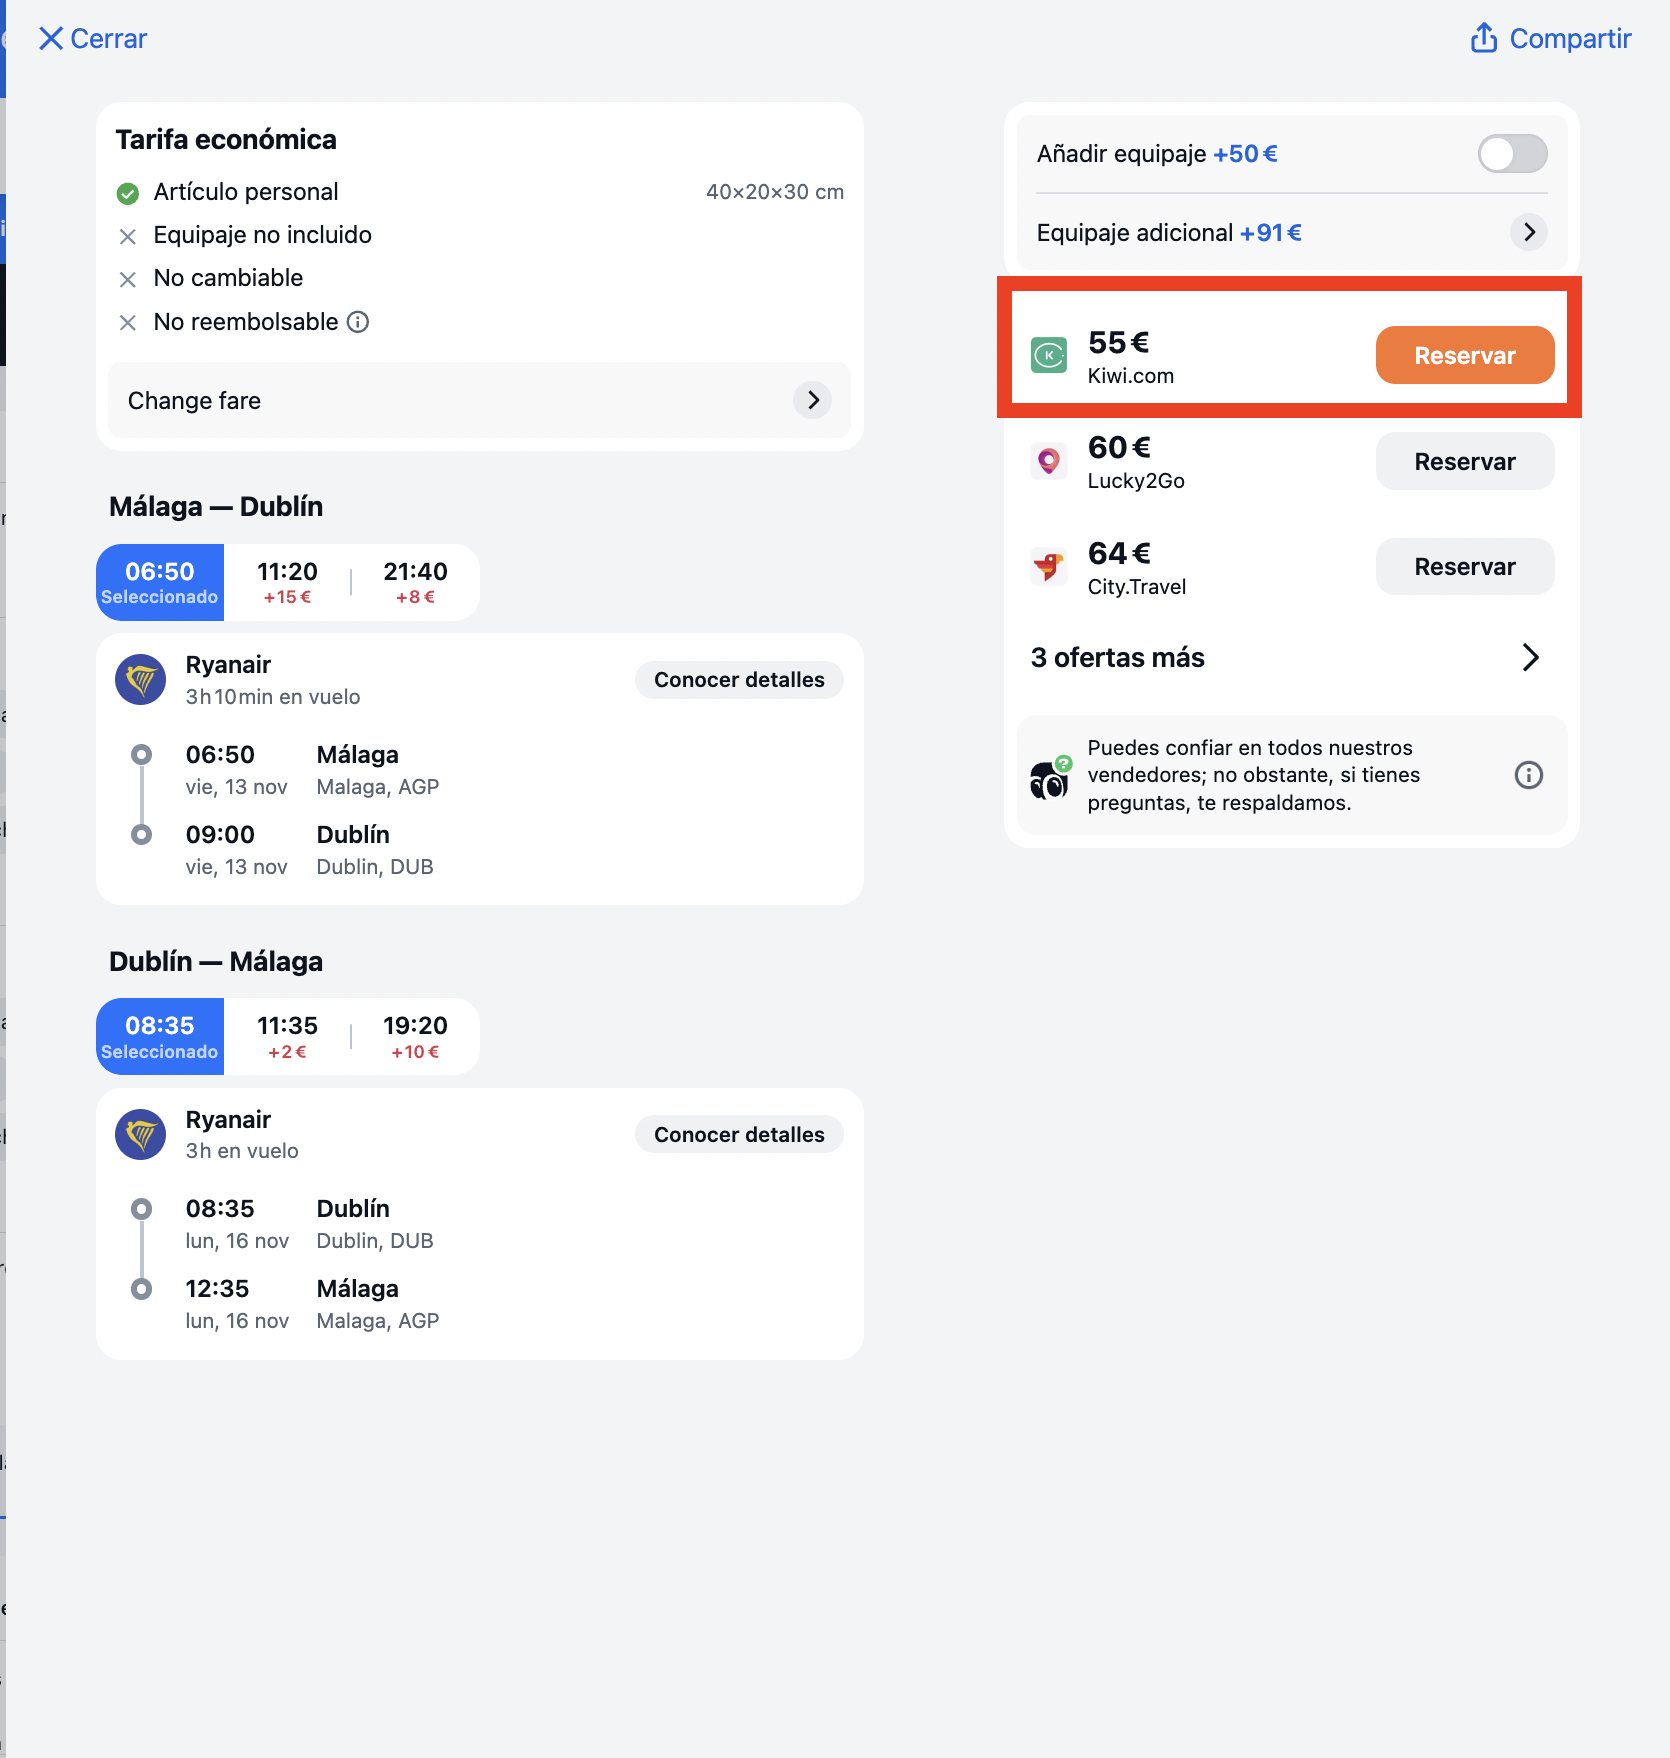The image size is (1670, 1758).
Task: Select the 06:50 Málaga departure tab
Action: tap(160, 582)
